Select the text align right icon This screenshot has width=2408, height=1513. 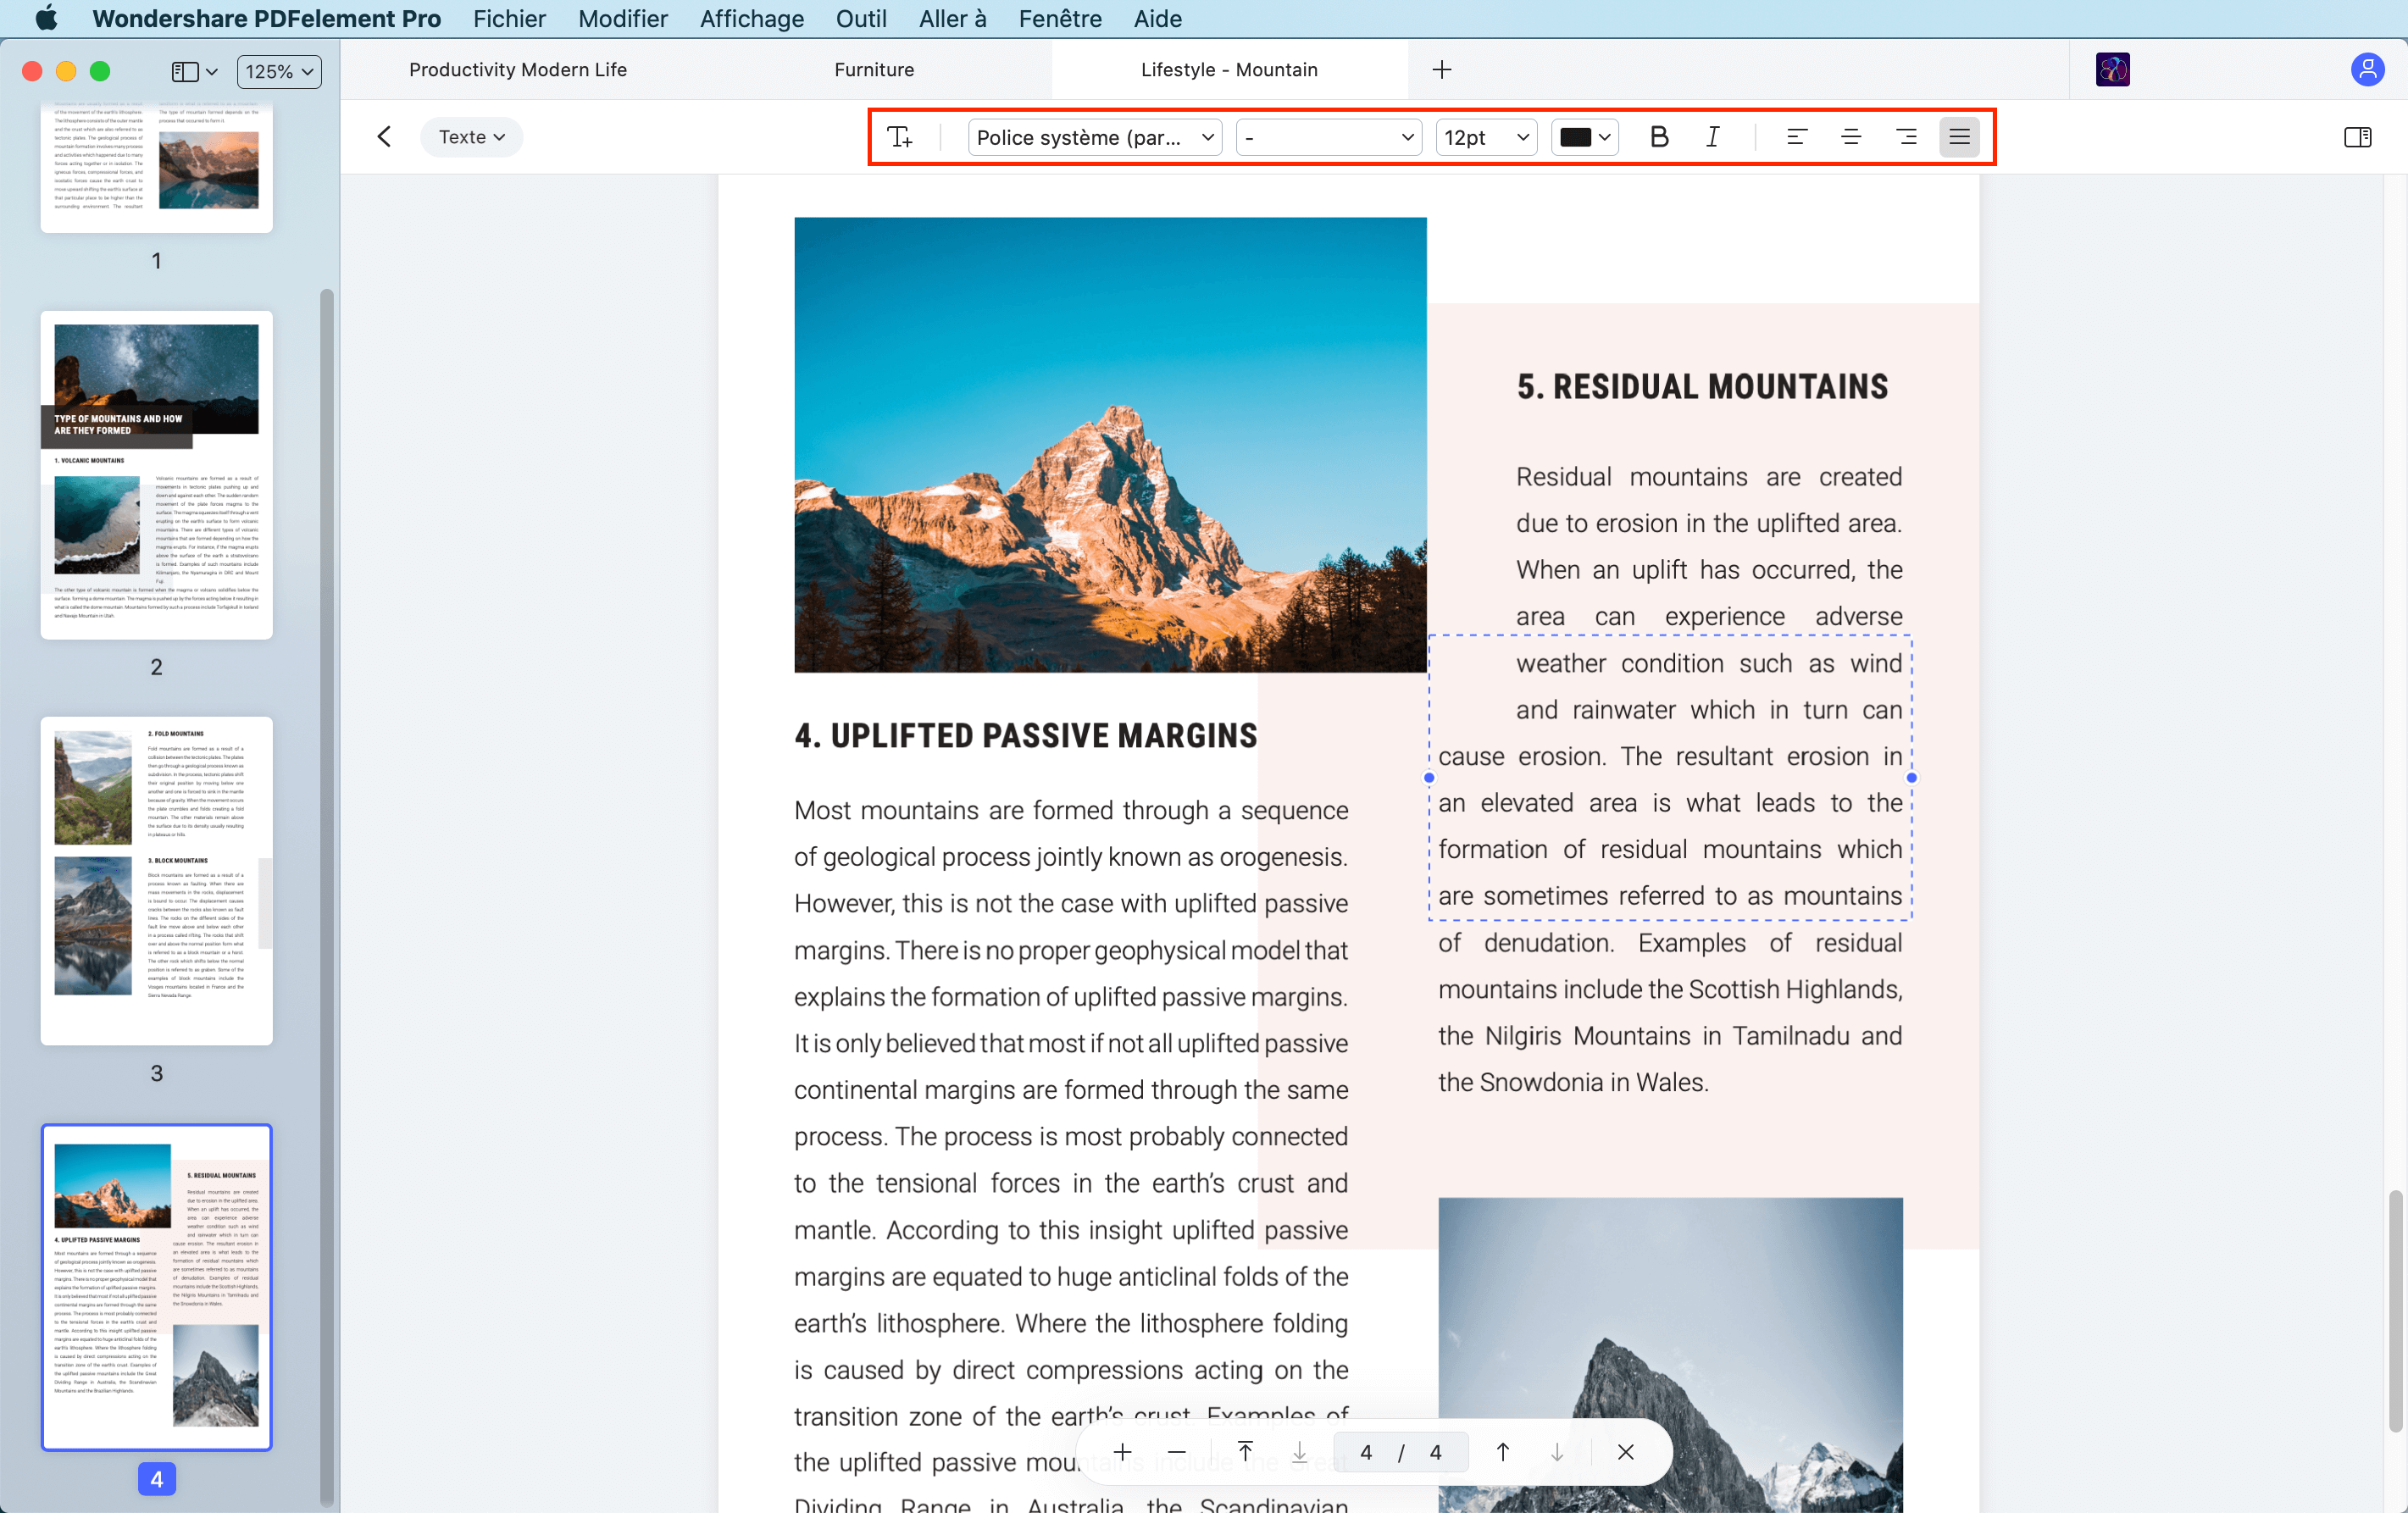[x=1905, y=136]
